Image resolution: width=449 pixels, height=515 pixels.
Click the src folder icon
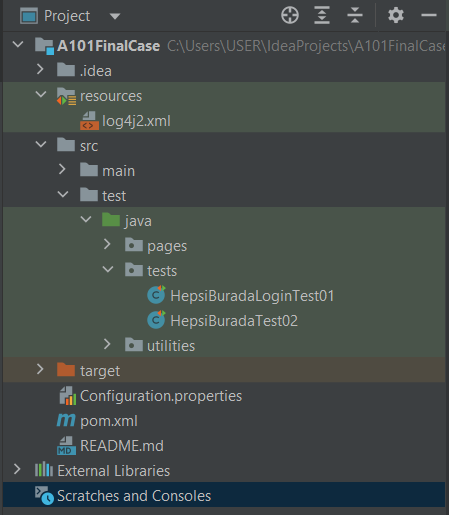[x=66, y=145]
